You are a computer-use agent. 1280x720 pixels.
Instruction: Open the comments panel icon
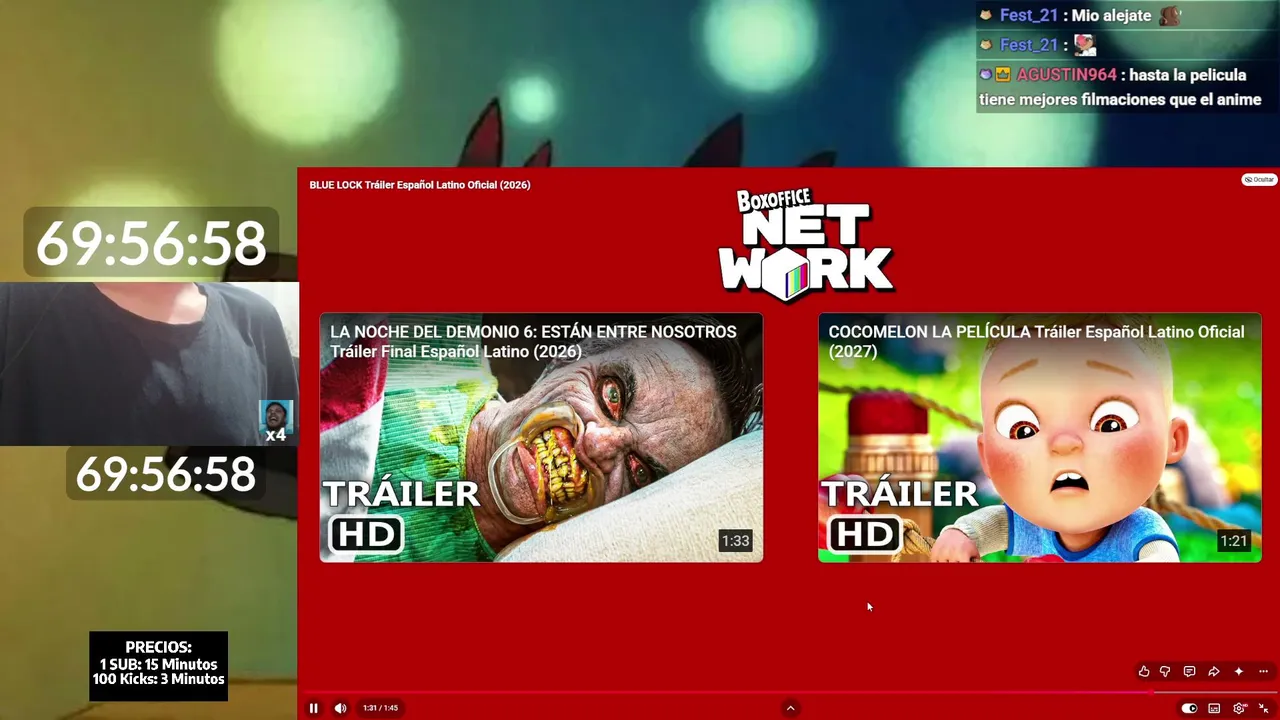1189,671
